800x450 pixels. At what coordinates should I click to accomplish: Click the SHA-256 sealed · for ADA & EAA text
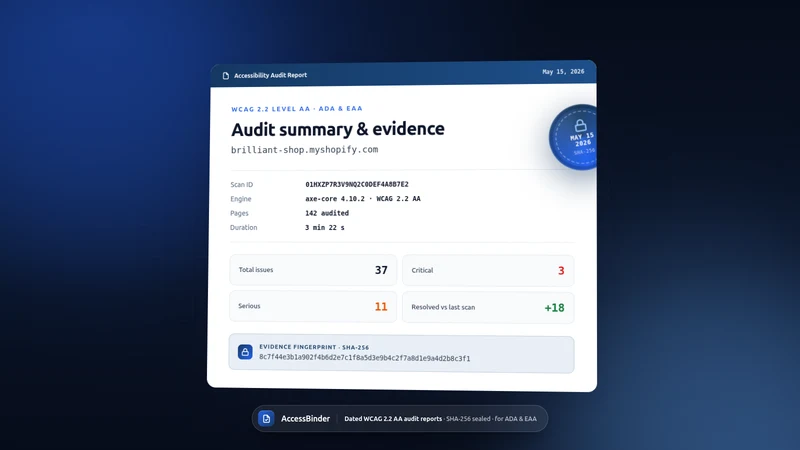point(491,419)
